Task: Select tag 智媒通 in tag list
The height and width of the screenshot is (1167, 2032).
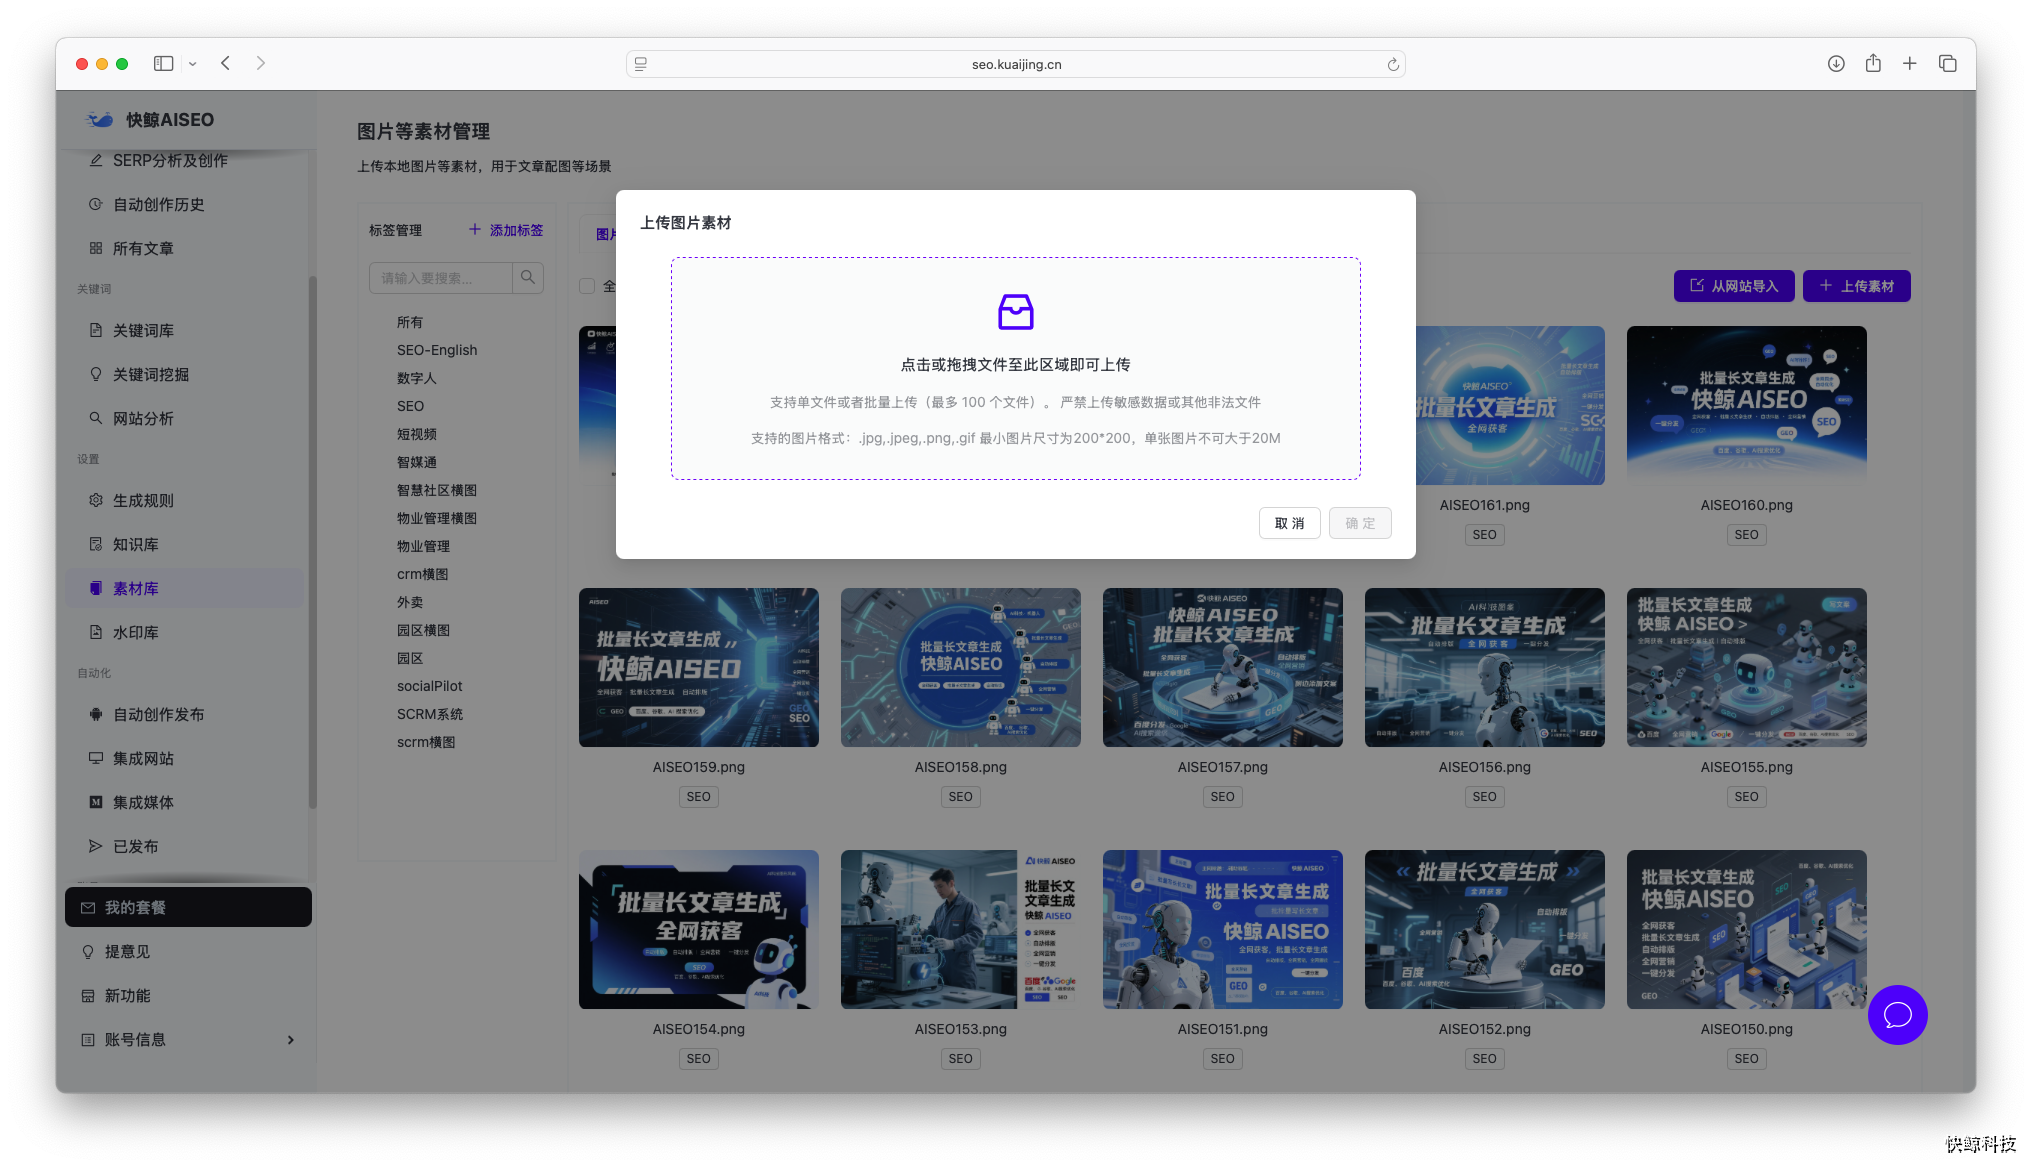Action: coord(417,462)
